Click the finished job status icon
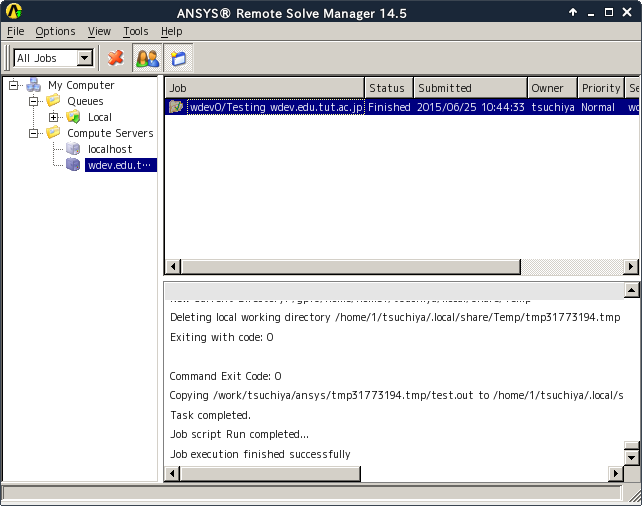This screenshot has height=506, width=642. pos(176,107)
